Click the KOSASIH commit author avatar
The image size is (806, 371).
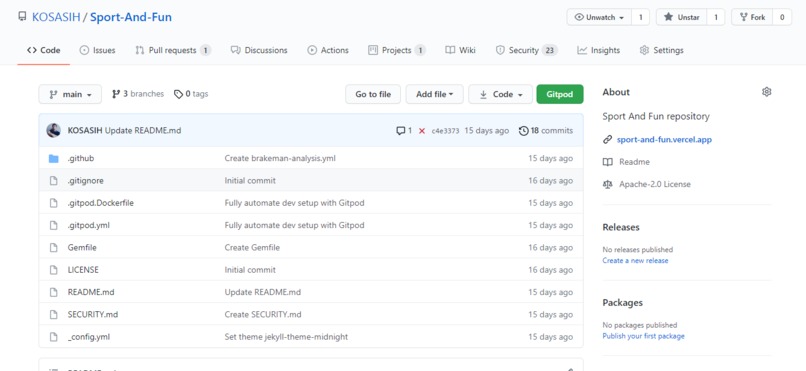tap(53, 131)
